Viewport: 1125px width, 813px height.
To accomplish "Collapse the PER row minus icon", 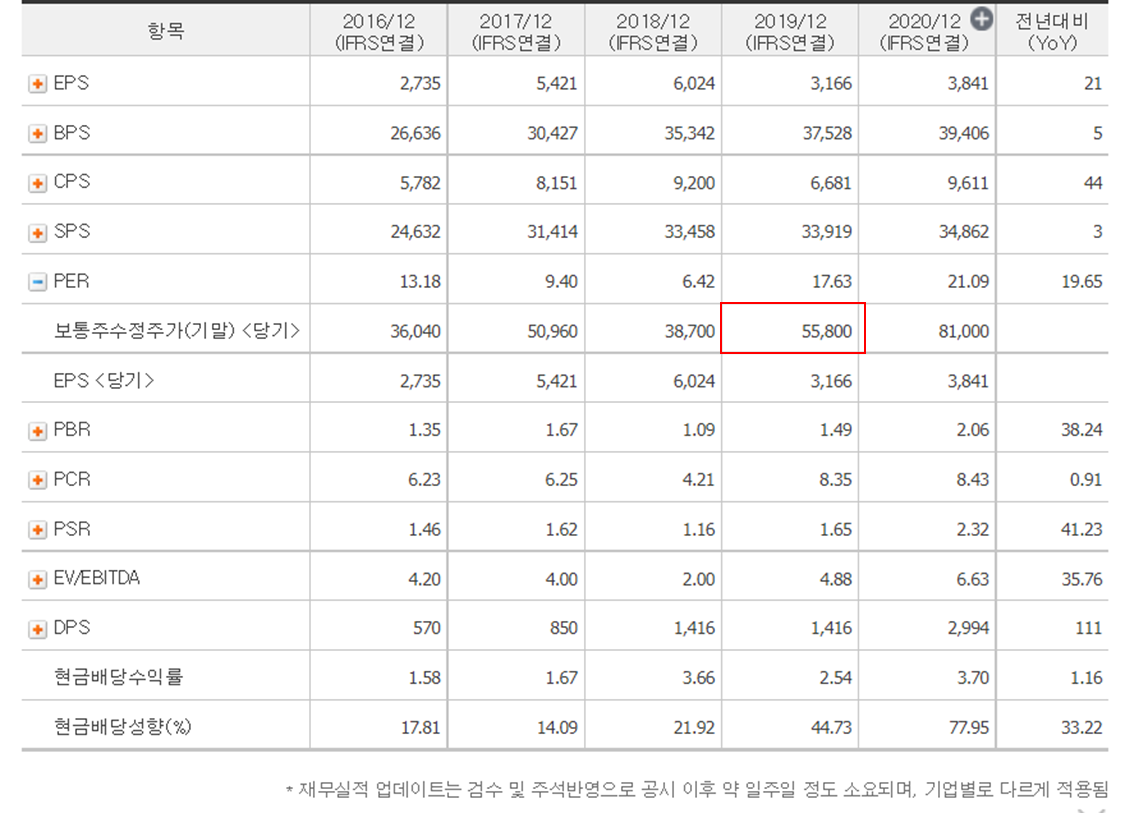I will tap(37, 282).
